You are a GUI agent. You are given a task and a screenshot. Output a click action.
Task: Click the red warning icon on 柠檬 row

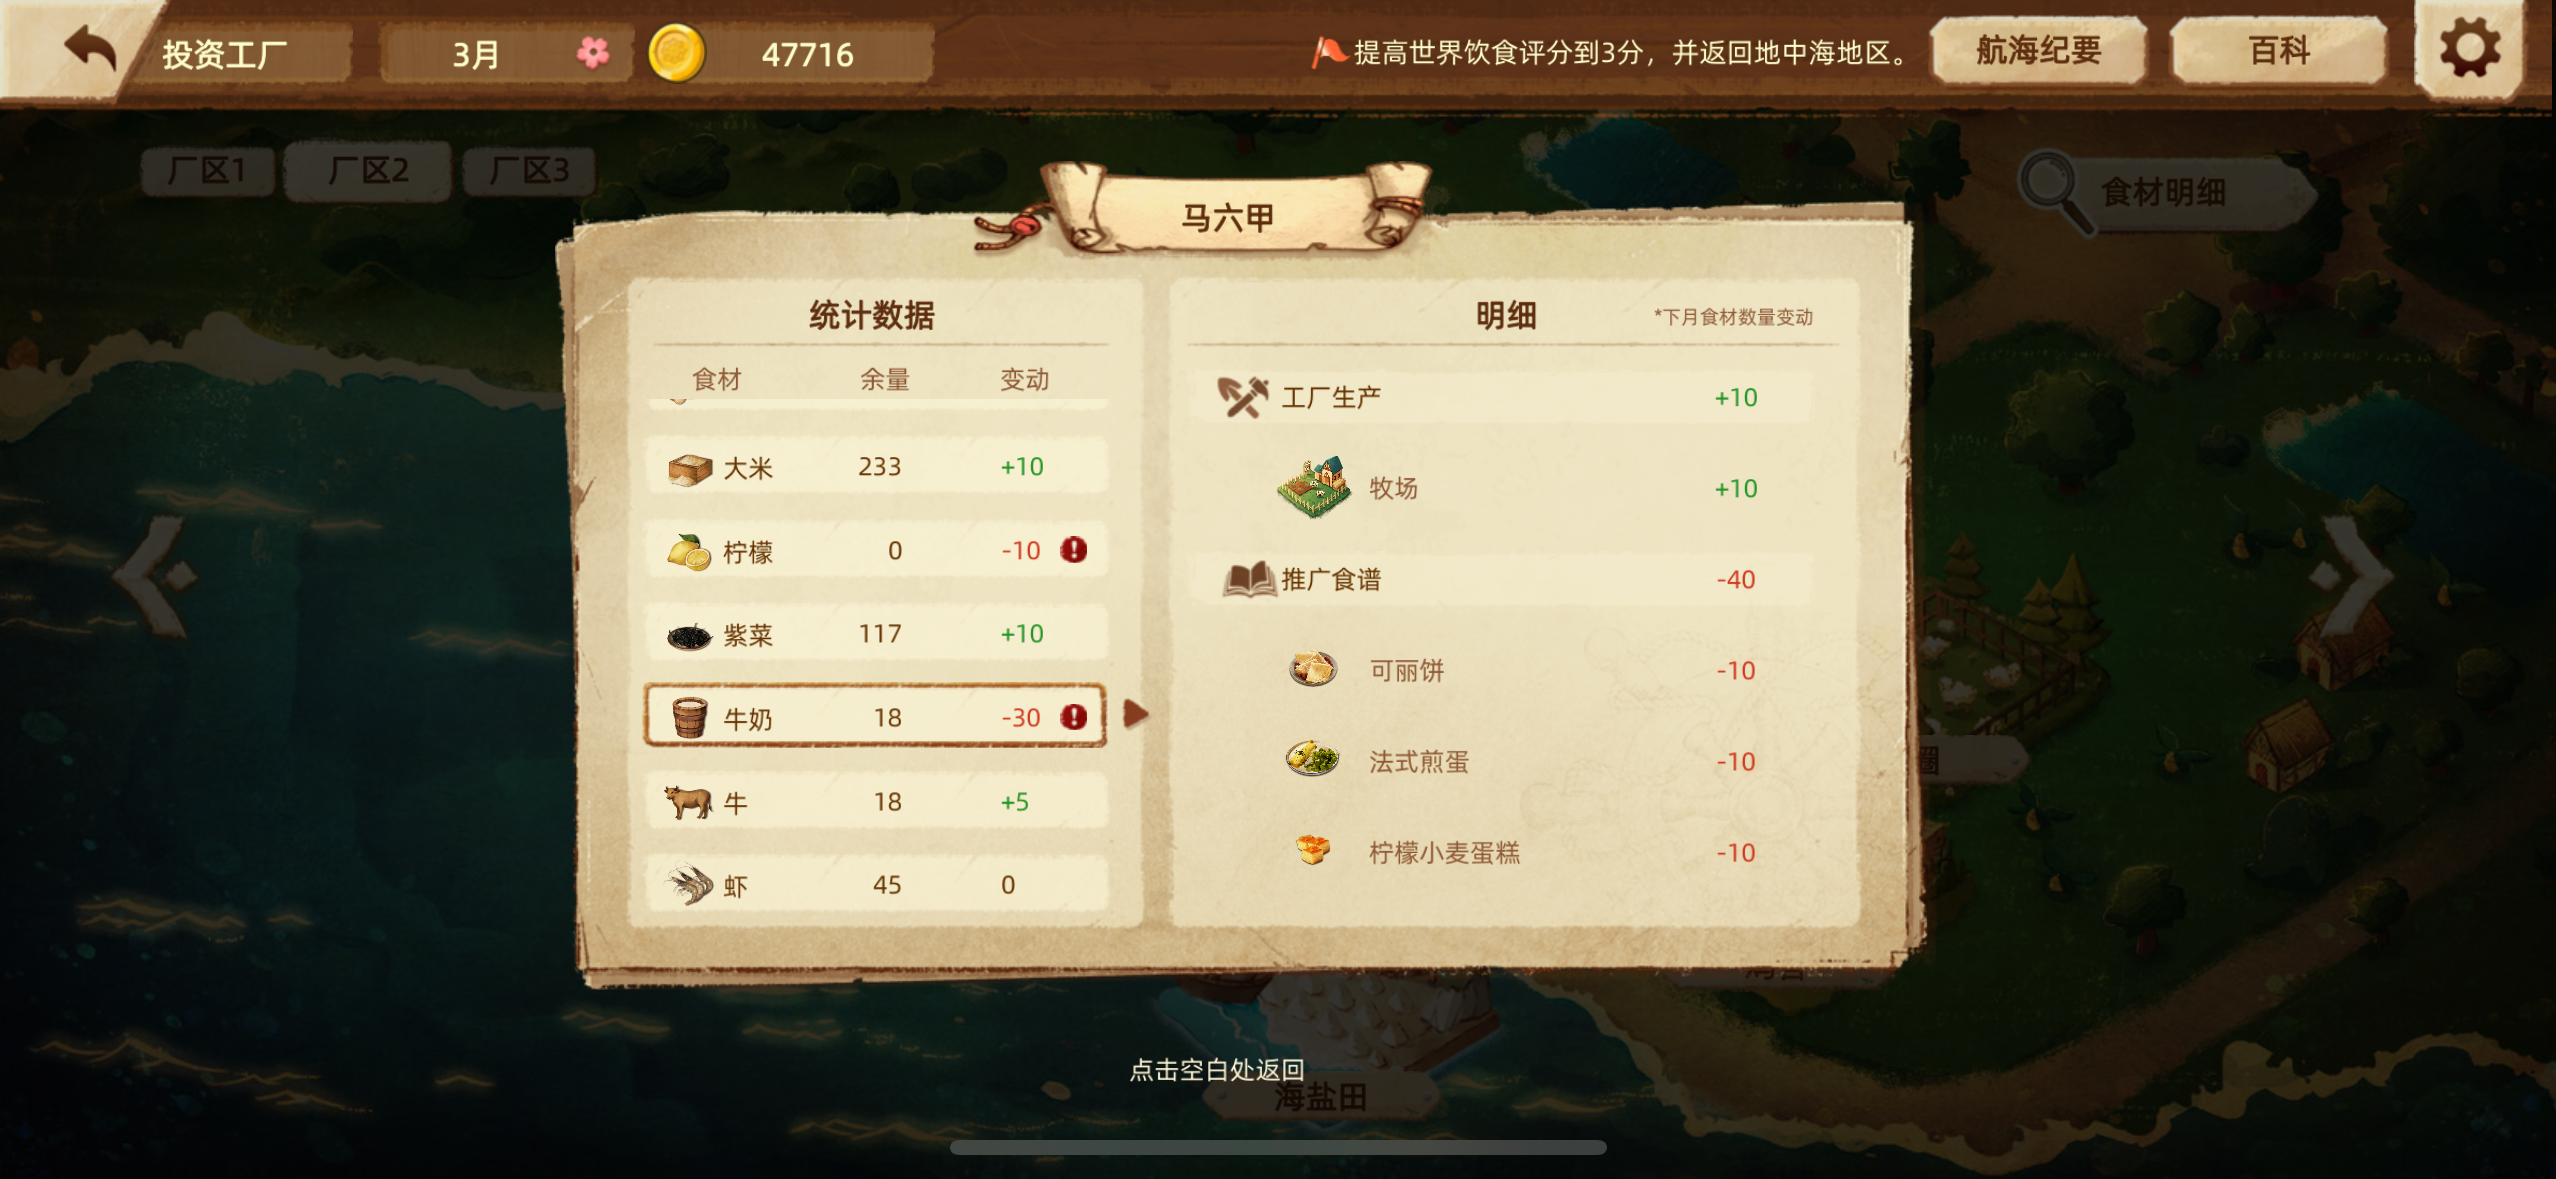pyautogui.click(x=1074, y=550)
